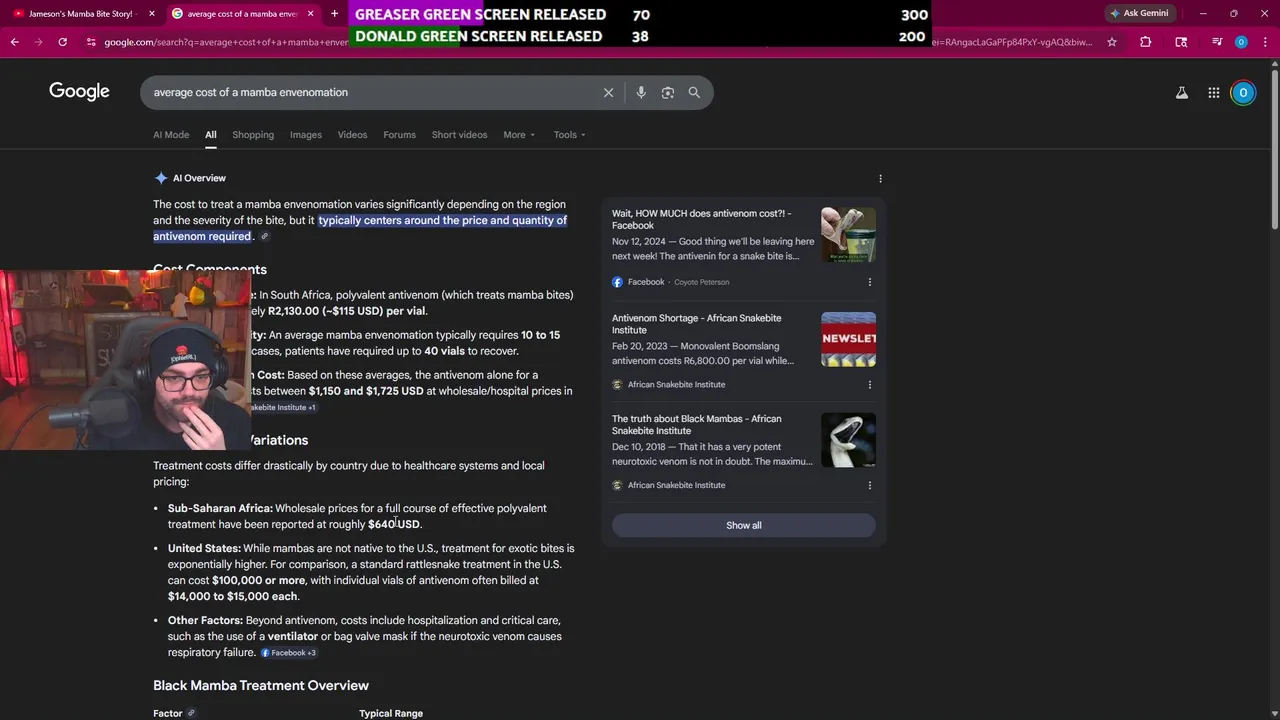1280x720 pixels.
Task: Open 'The truth about Black Mambas' link
Action: point(696,425)
